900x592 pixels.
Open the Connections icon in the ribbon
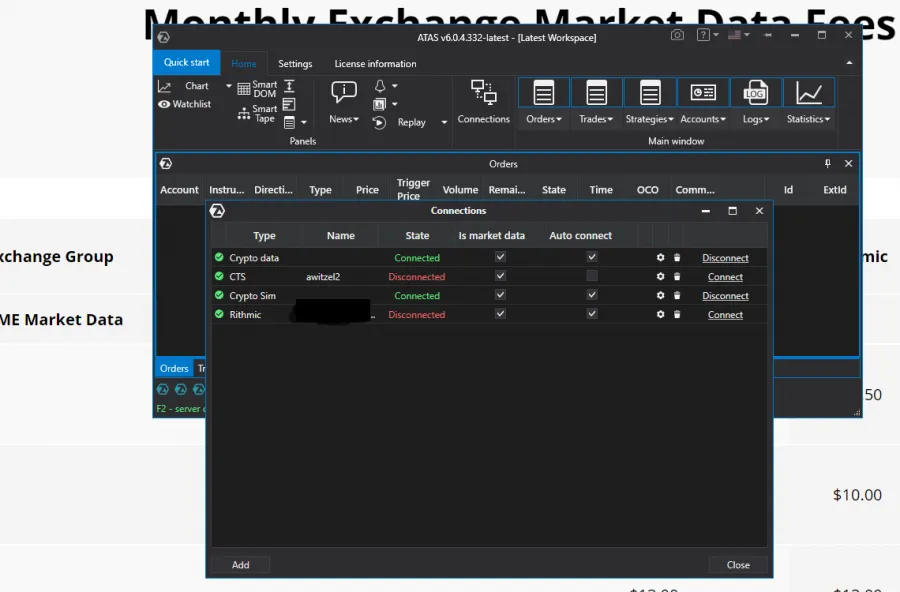point(484,94)
